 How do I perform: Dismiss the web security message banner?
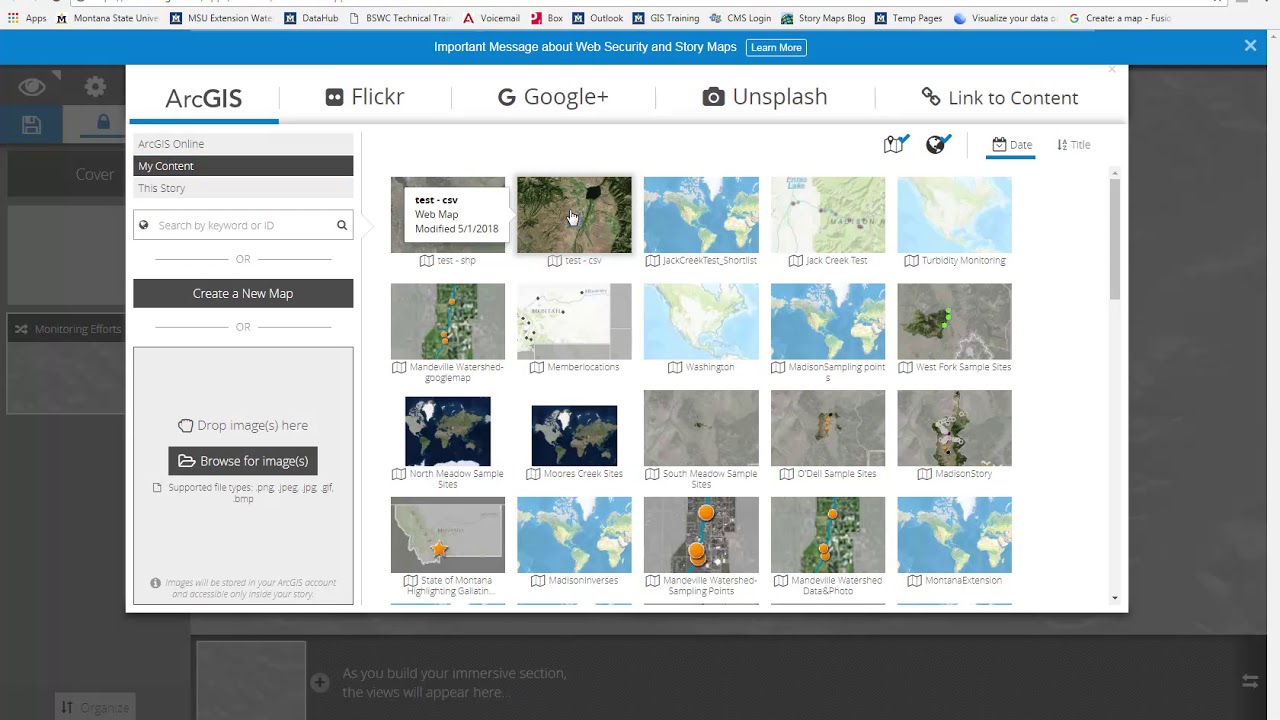tap(1250, 46)
